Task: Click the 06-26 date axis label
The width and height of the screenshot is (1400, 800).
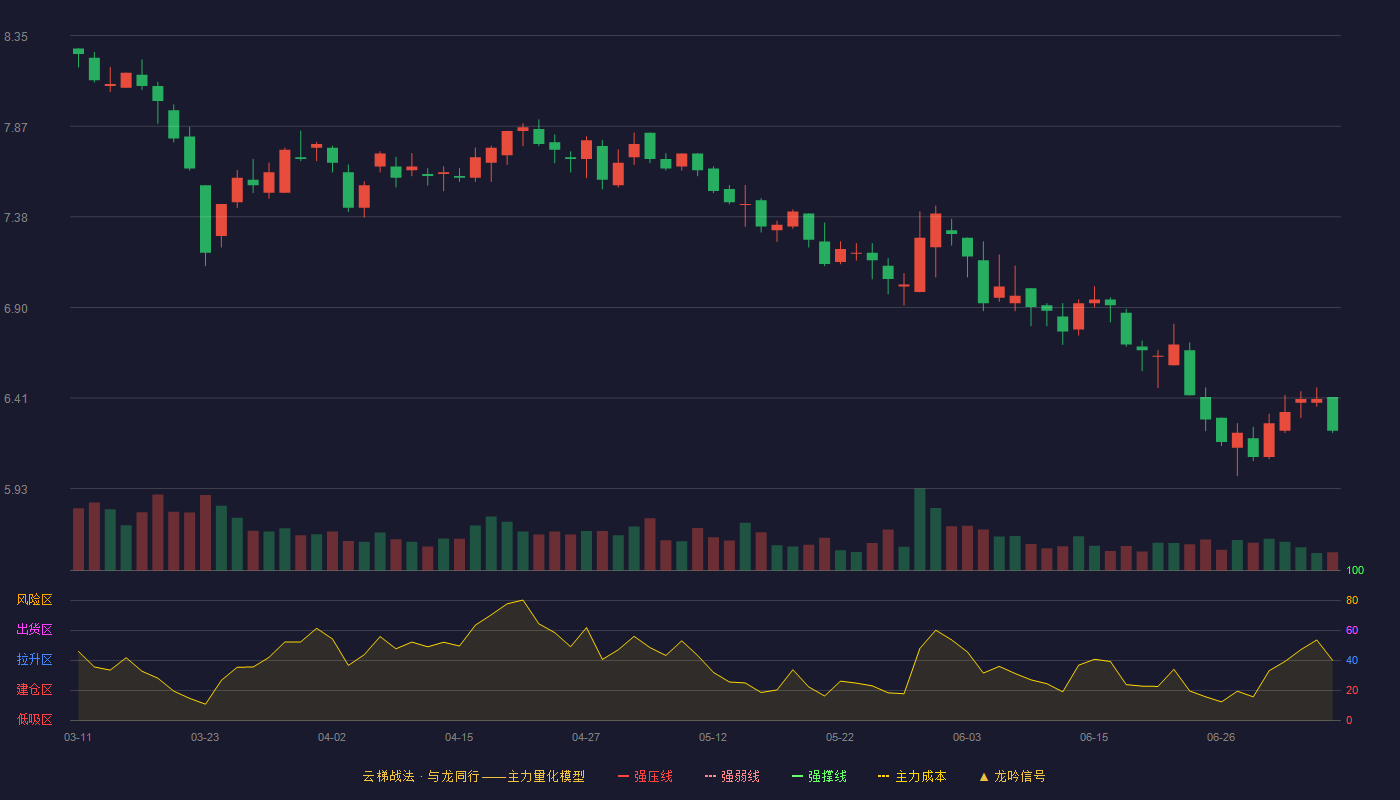Action: (1221, 737)
